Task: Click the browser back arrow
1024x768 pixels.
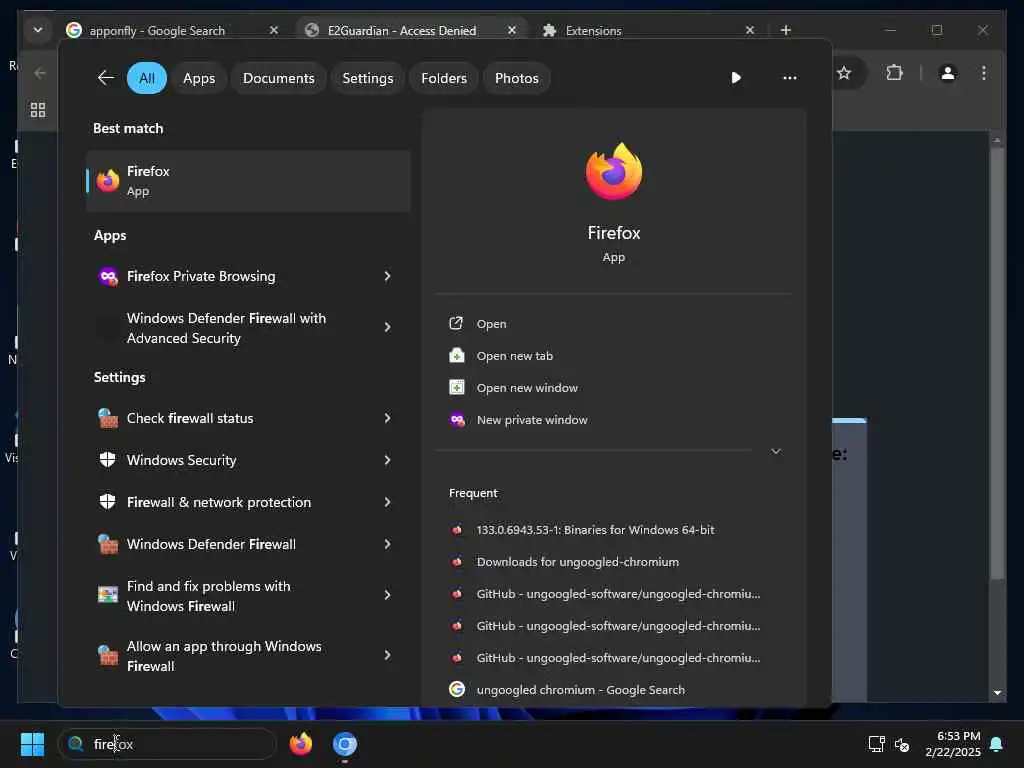Action: 40,72
